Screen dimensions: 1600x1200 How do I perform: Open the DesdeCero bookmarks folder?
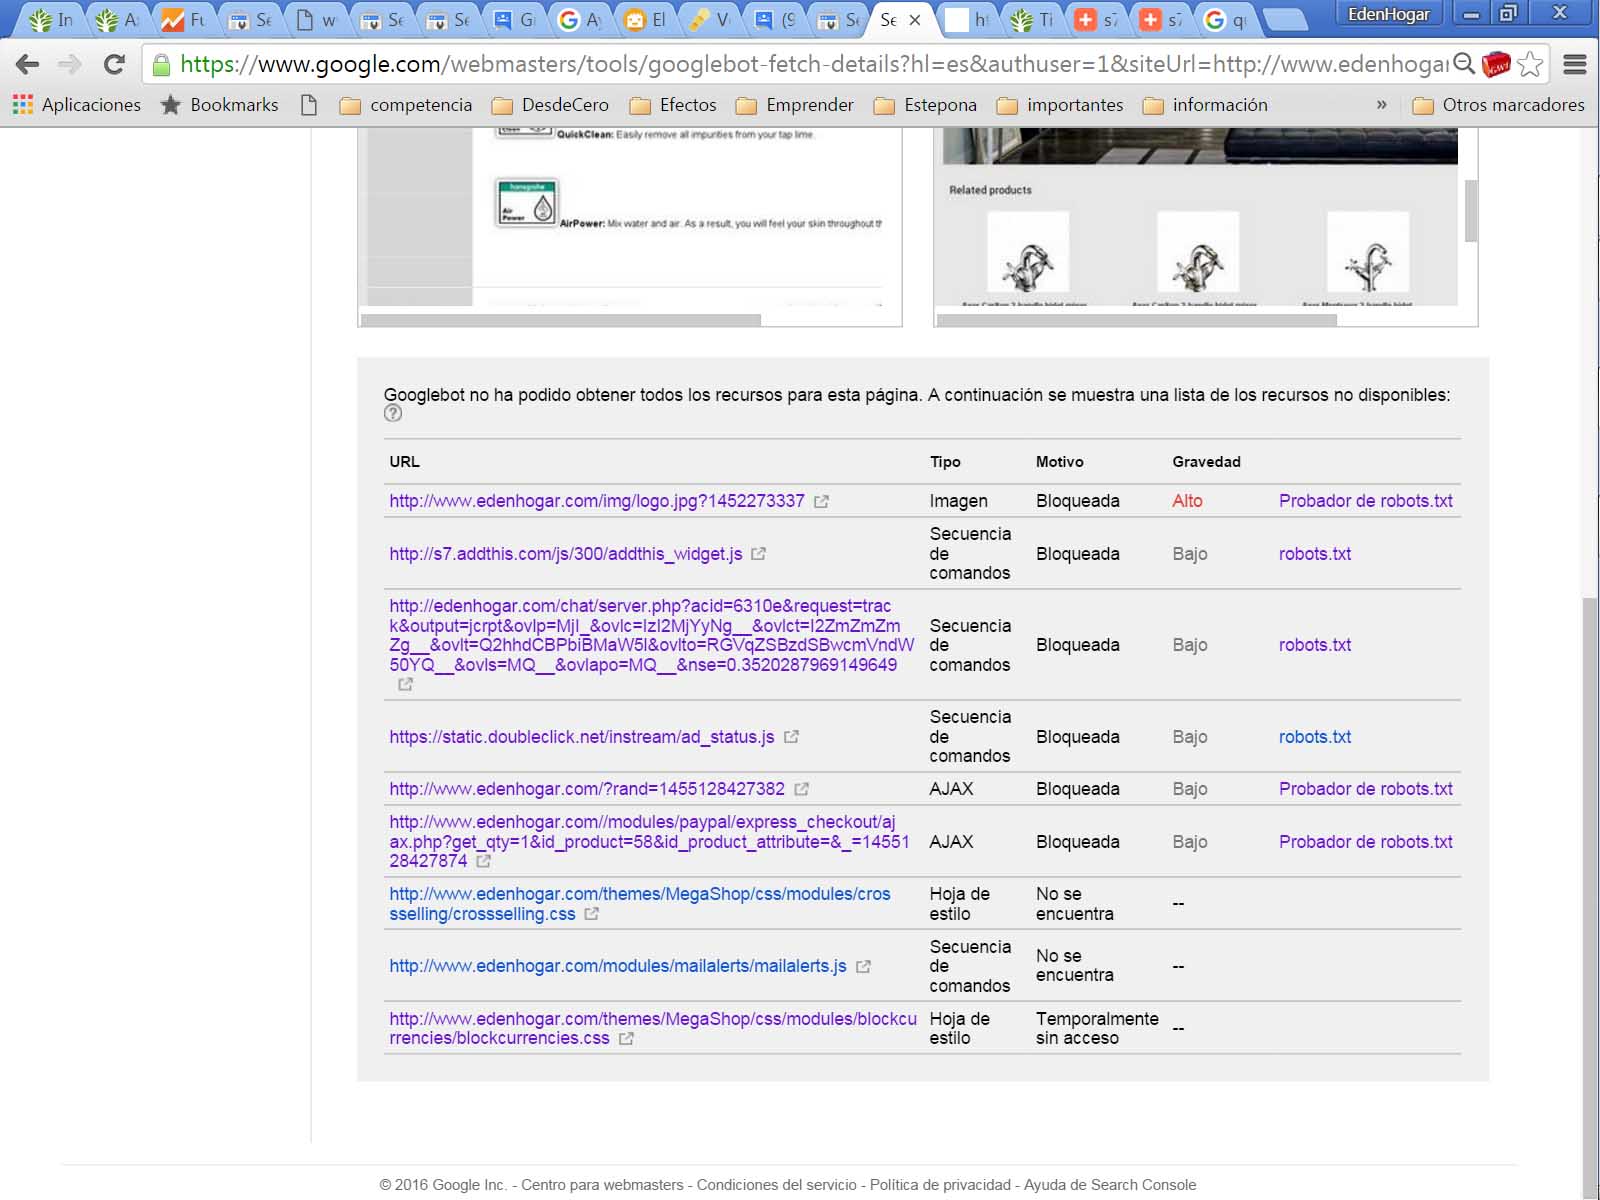click(x=550, y=105)
